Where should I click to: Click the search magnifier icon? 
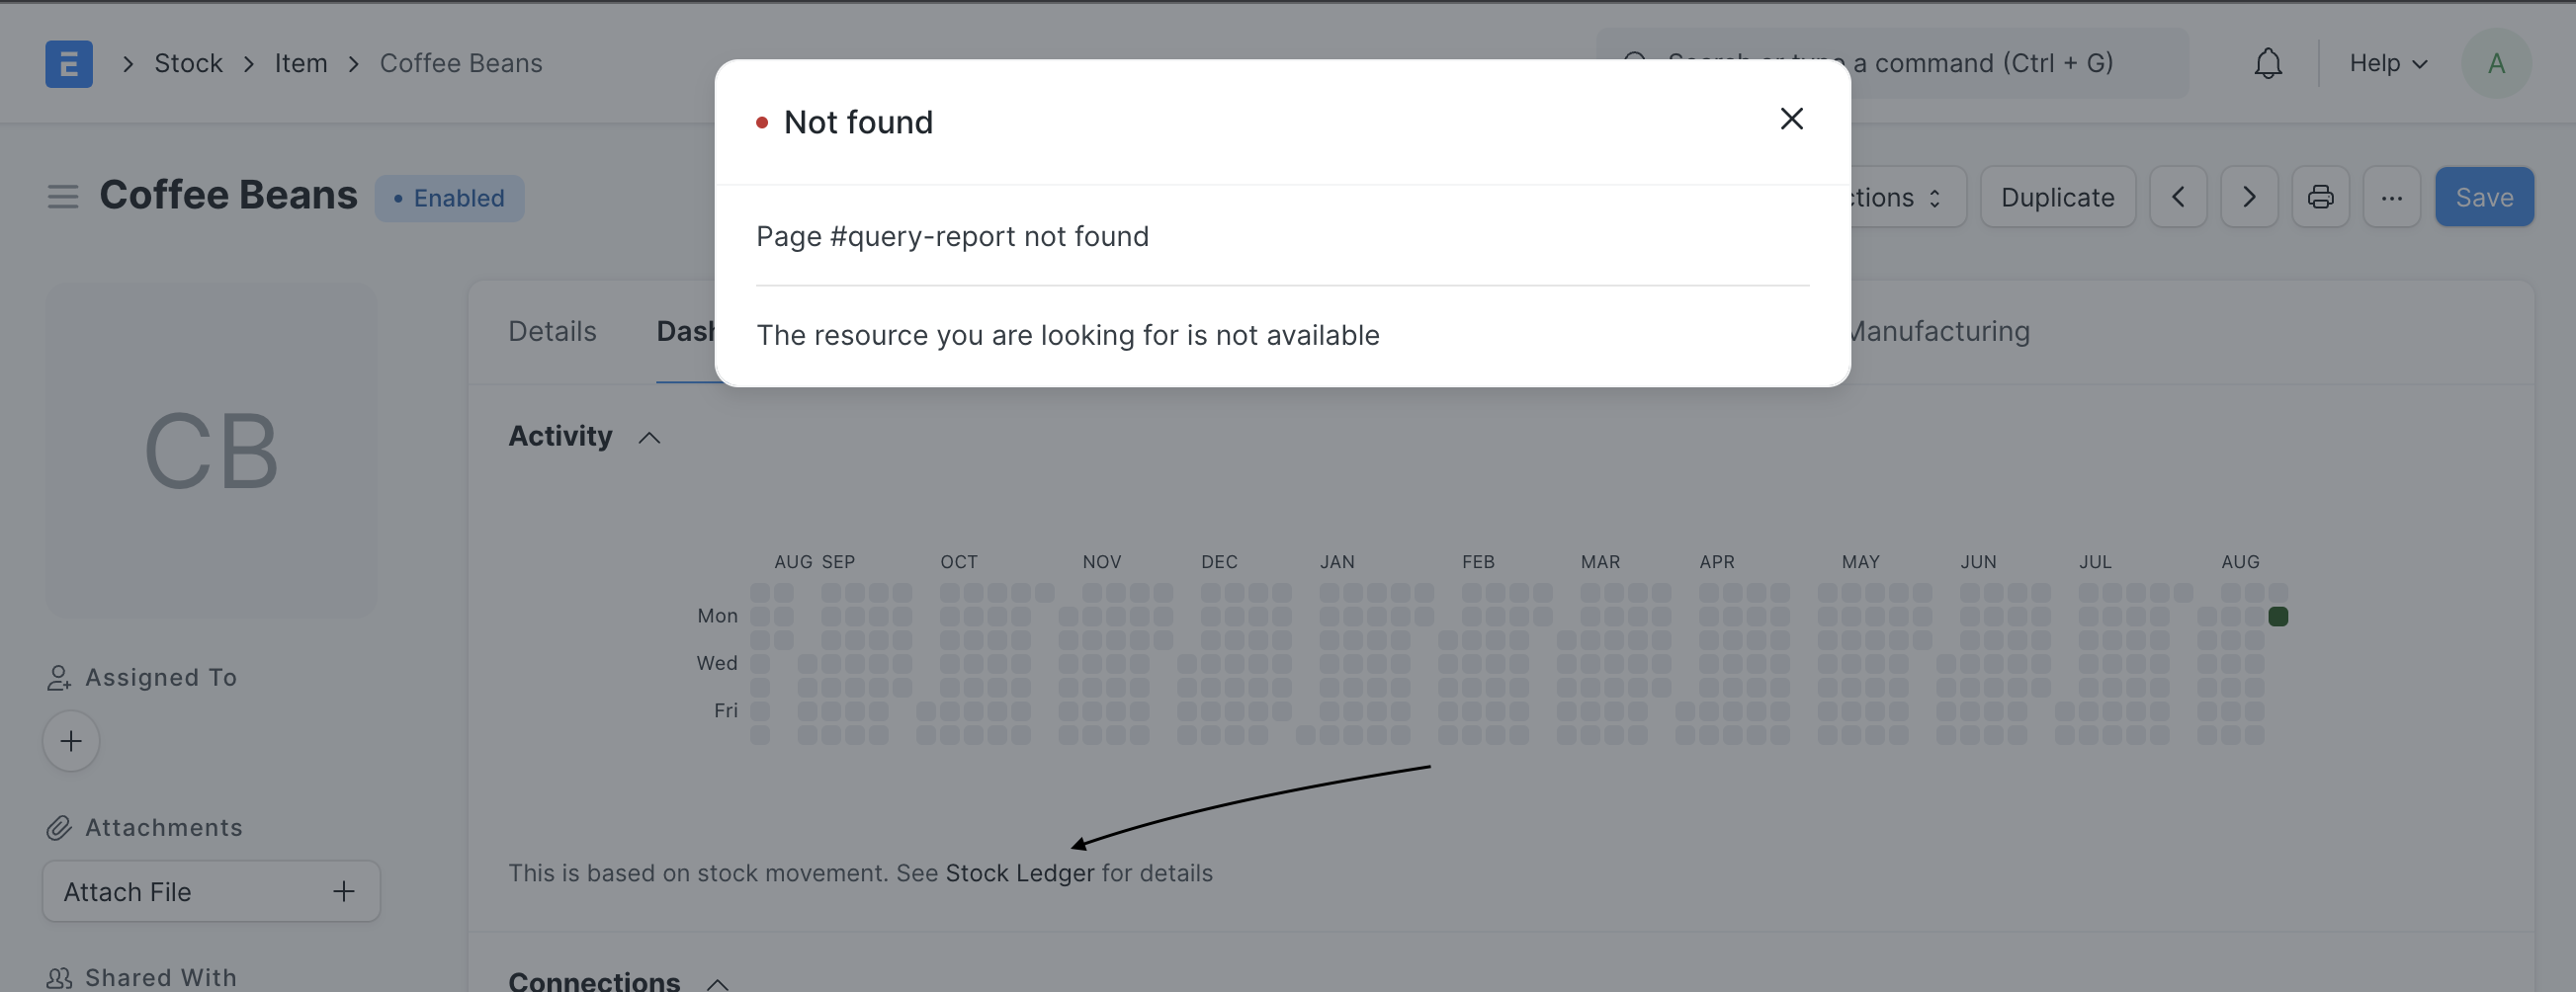(x=1636, y=62)
